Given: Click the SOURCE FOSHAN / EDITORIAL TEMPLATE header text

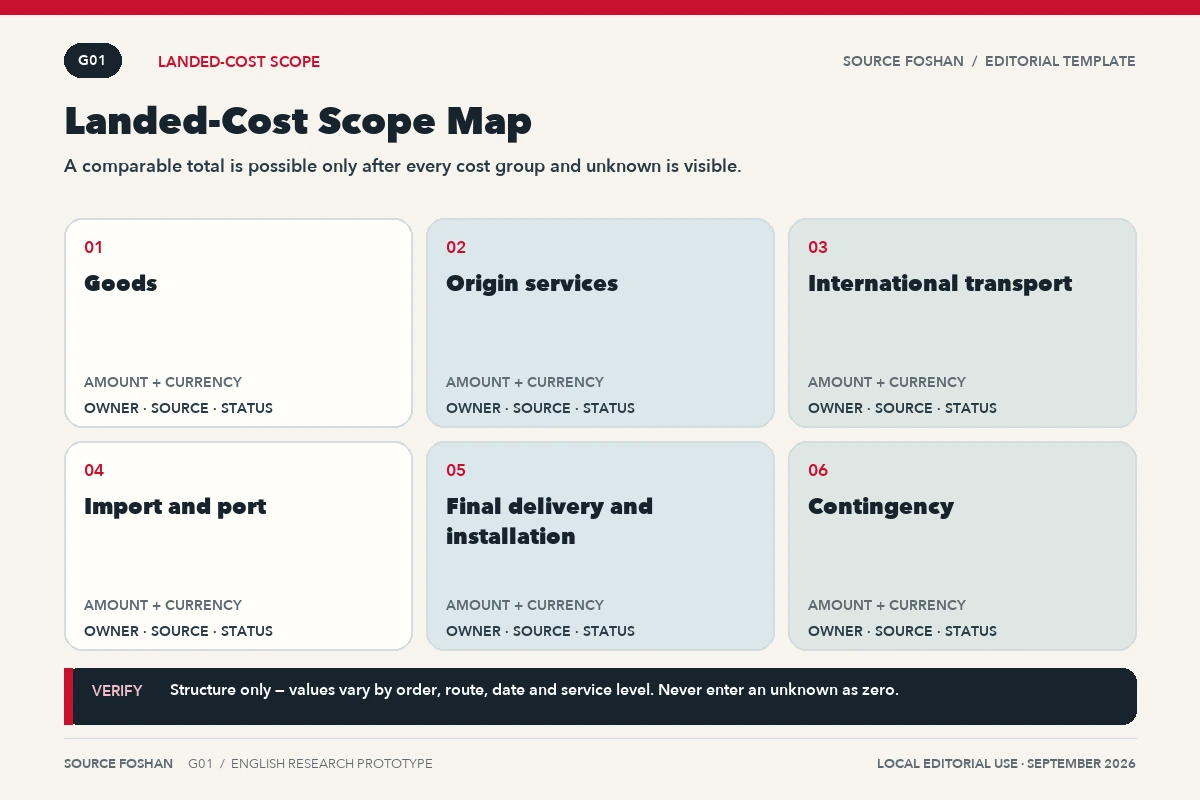Looking at the screenshot, I should coord(989,61).
